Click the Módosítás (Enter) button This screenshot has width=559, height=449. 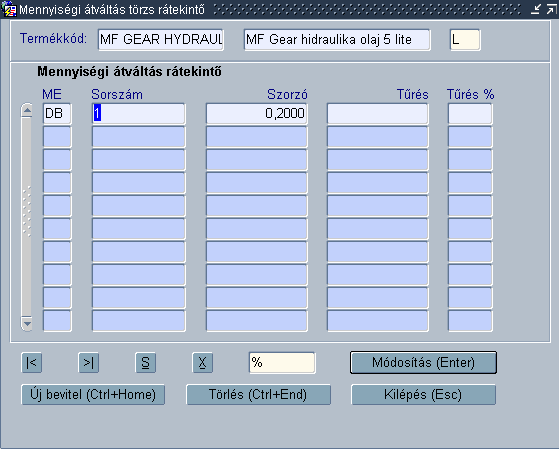coord(423,363)
